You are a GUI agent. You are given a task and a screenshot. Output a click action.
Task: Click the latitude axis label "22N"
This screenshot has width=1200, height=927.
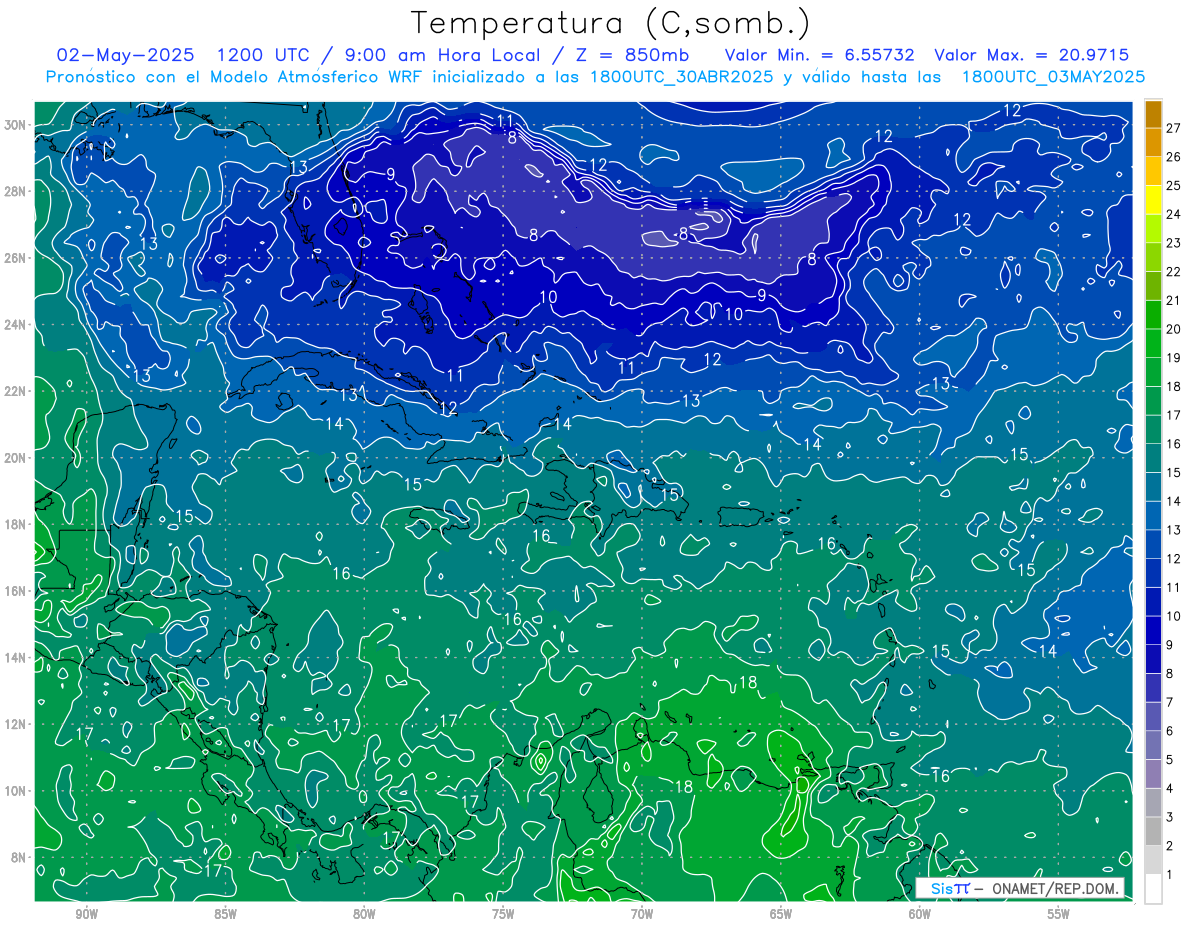(17, 391)
